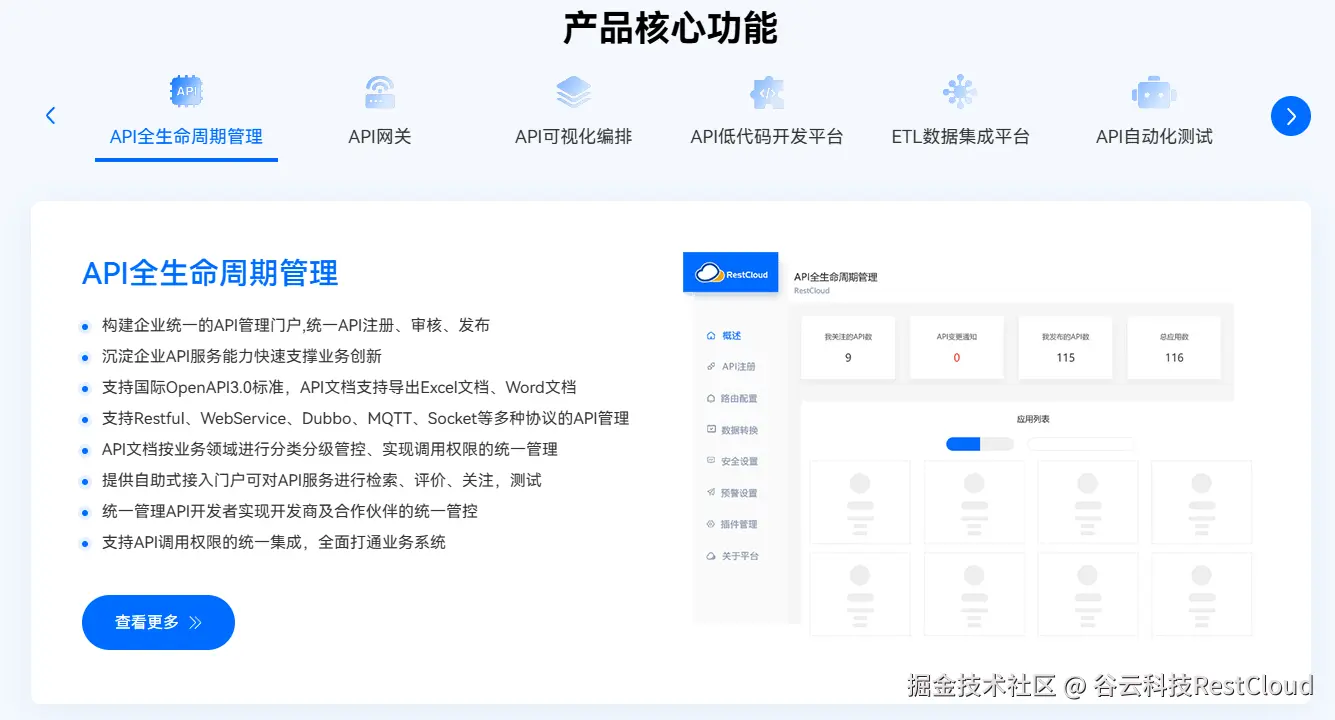
Task: Open 路由配置 in the preview sidebar
Action: (740, 398)
